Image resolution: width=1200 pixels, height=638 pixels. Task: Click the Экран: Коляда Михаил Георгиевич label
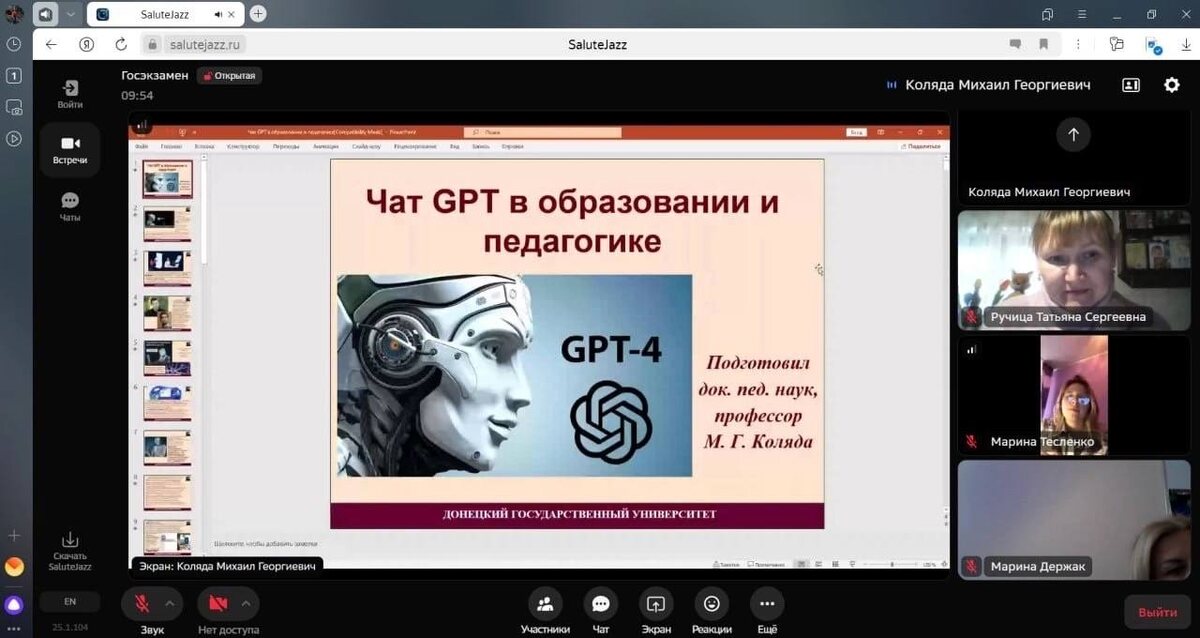pyautogui.click(x=227, y=566)
